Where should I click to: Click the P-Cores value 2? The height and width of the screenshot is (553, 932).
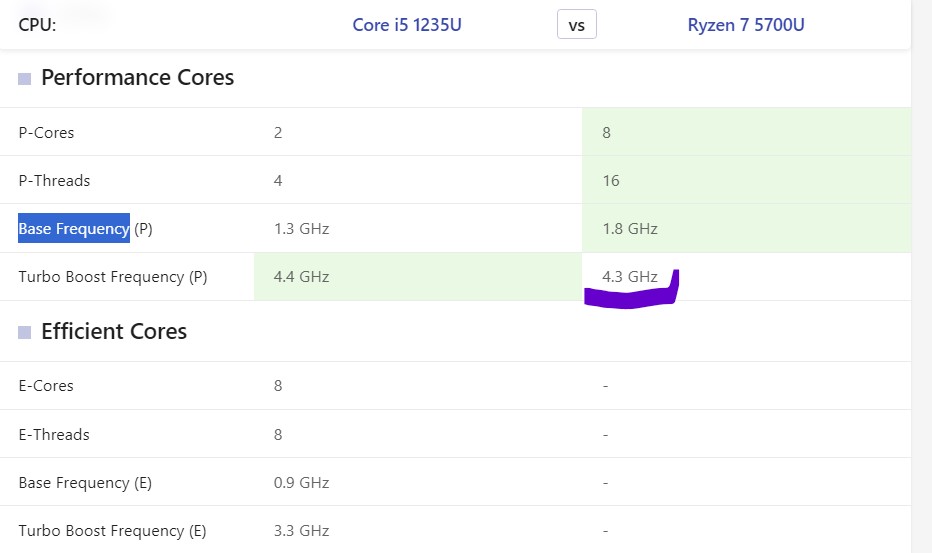pyautogui.click(x=278, y=133)
